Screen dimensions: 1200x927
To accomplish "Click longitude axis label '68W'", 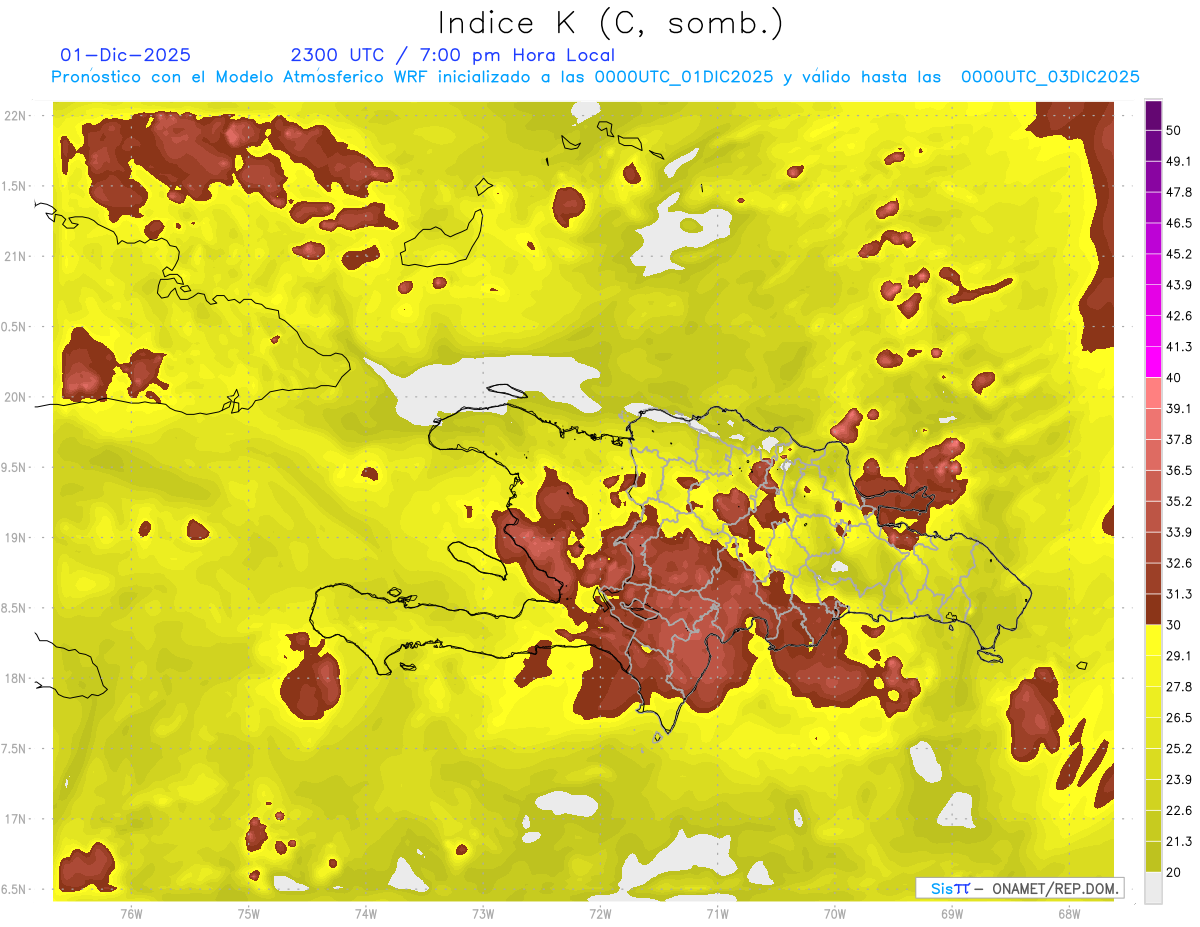I will pyautogui.click(x=1069, y=914).
